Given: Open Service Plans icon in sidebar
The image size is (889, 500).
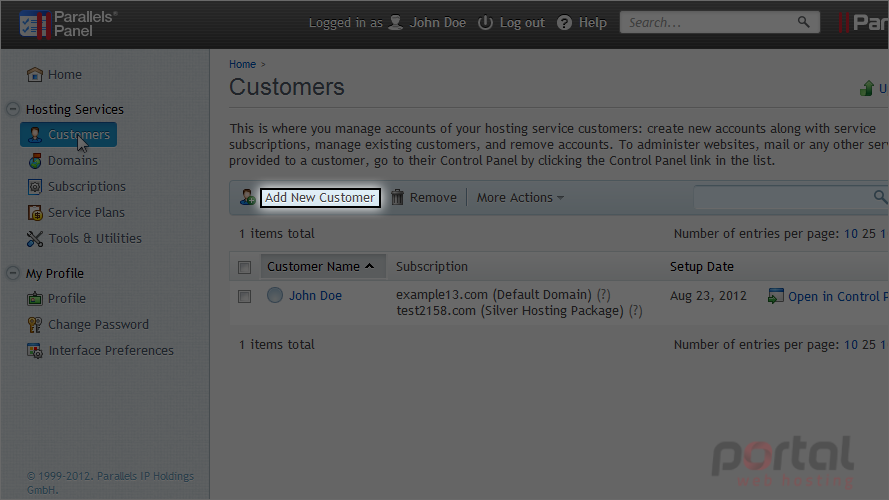Looking at the screenshot, I should click(x=35, y=213).
